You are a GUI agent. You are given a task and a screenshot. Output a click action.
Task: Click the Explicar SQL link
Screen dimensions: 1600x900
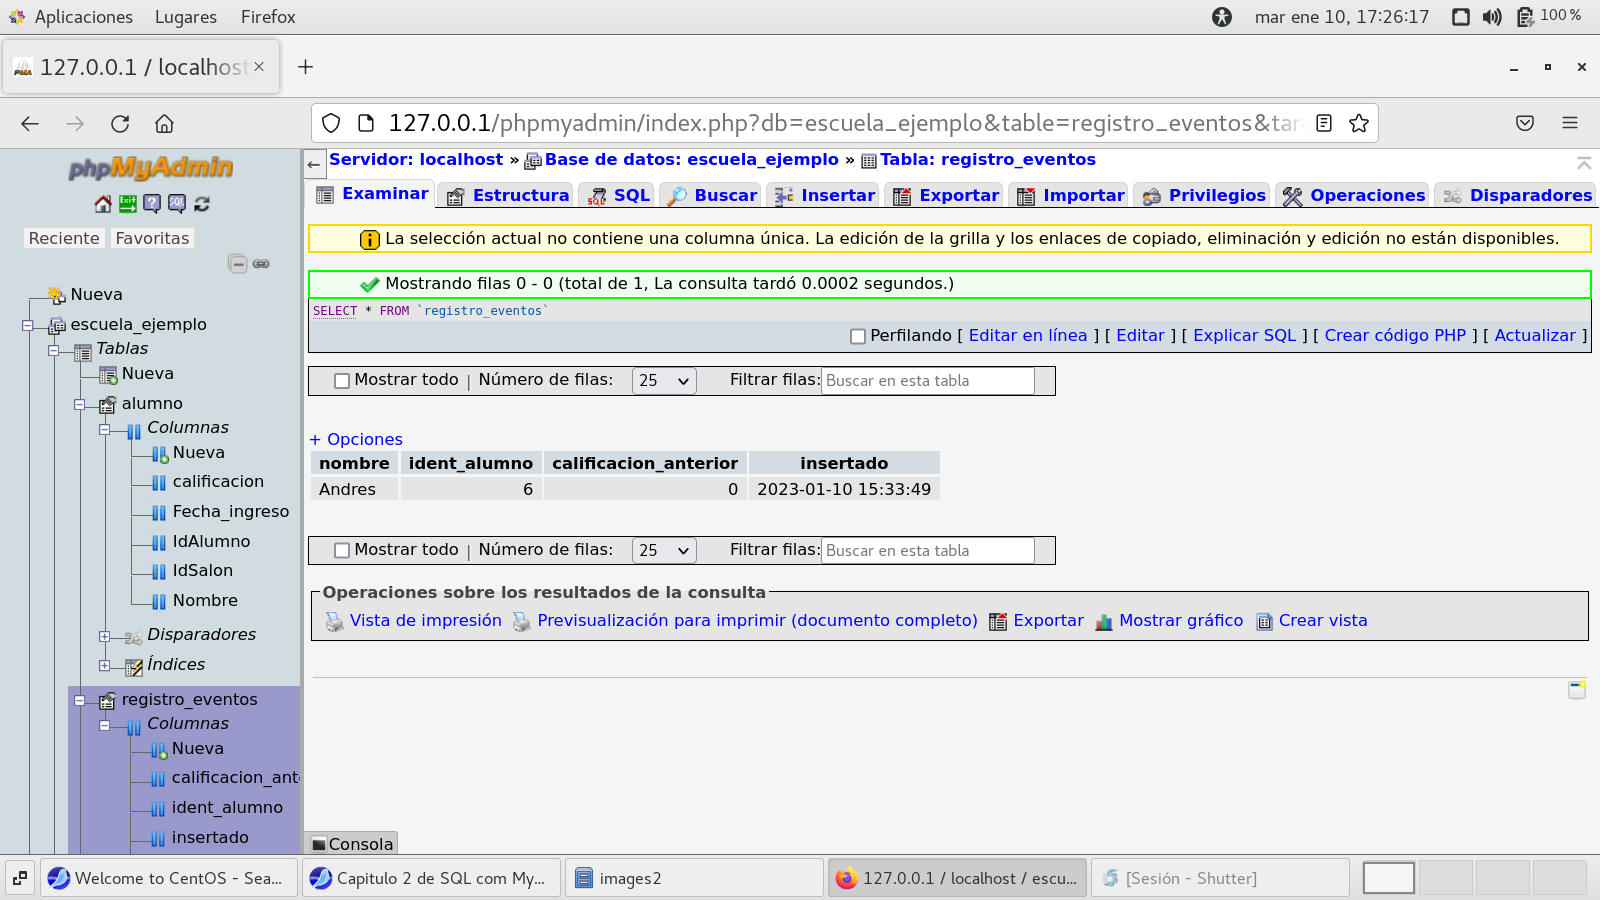click(x=1244, y=336)
